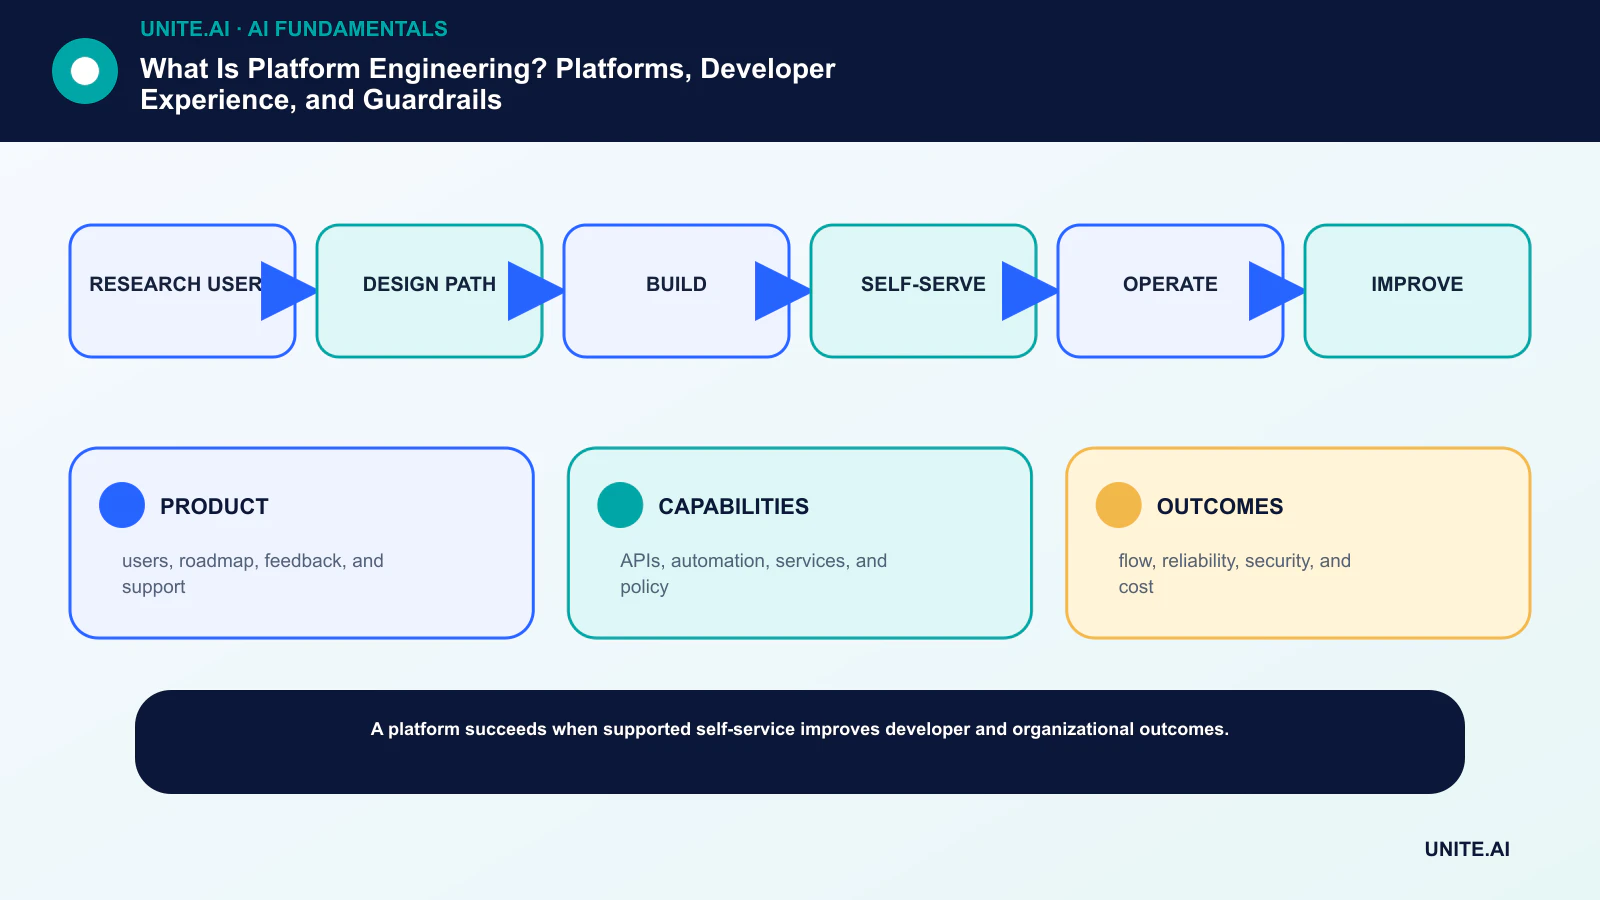Select the DESIGN PATH step box

[x=429, y=291]
